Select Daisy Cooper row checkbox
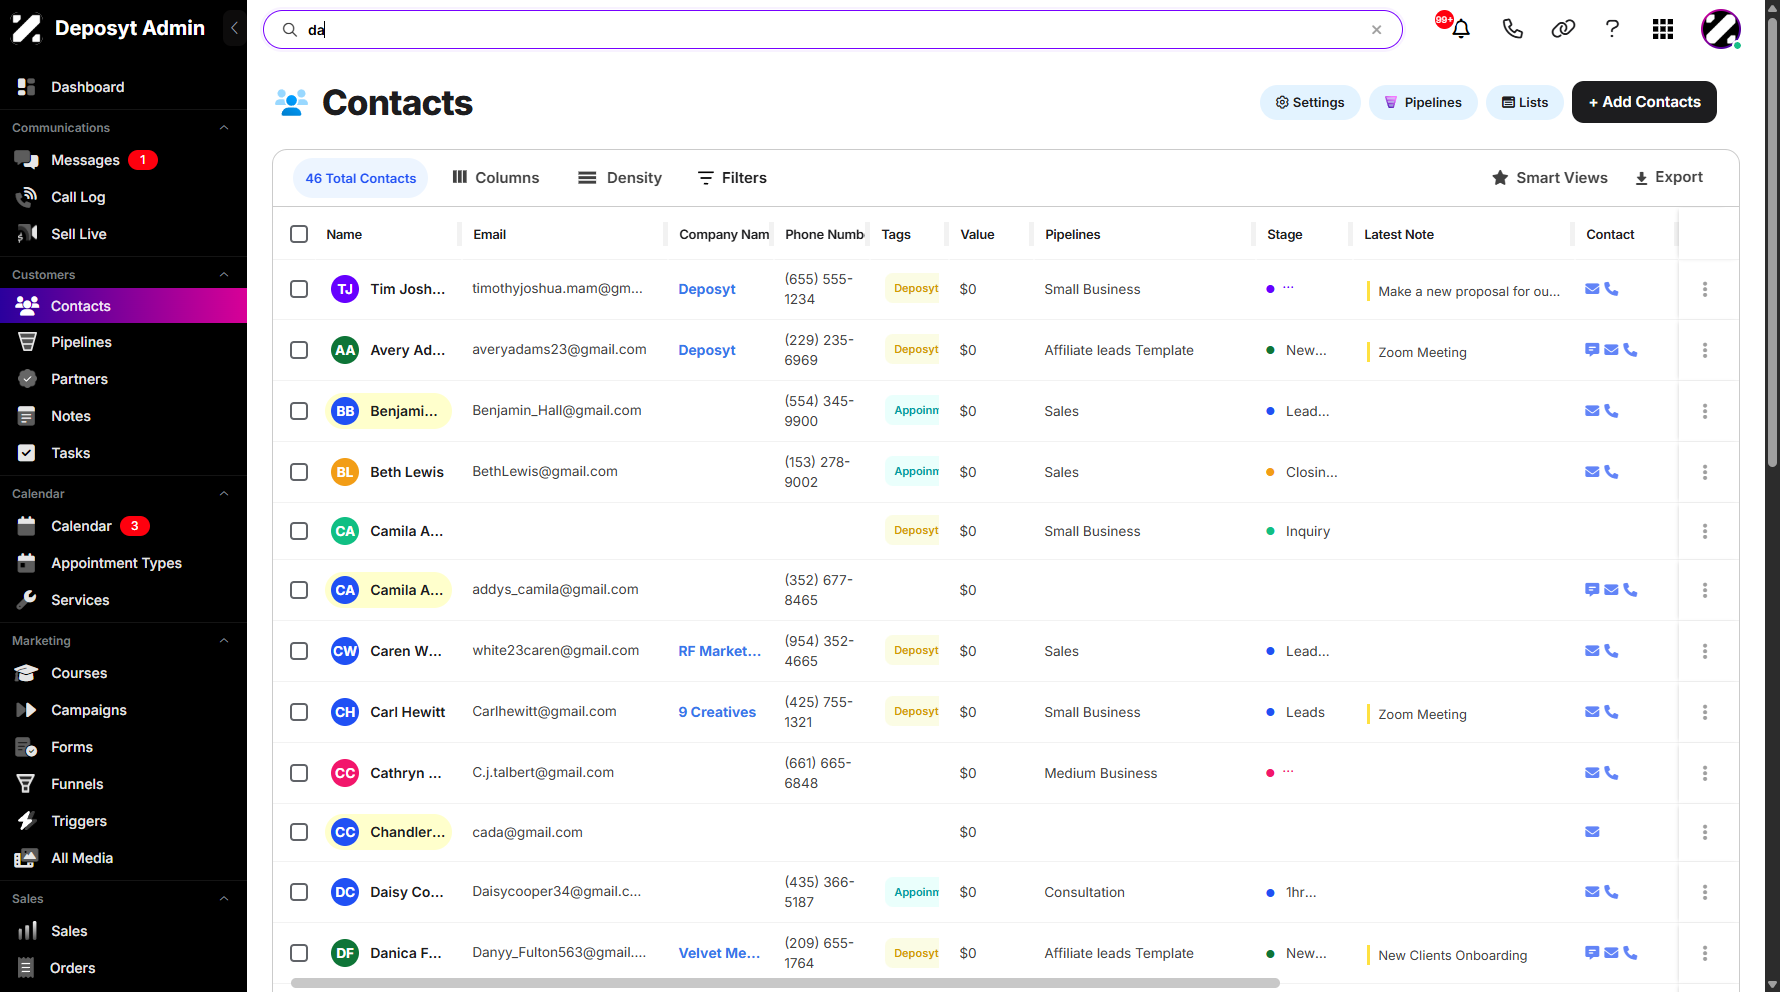Screen dimensions: 1780x992 [299, 892]
